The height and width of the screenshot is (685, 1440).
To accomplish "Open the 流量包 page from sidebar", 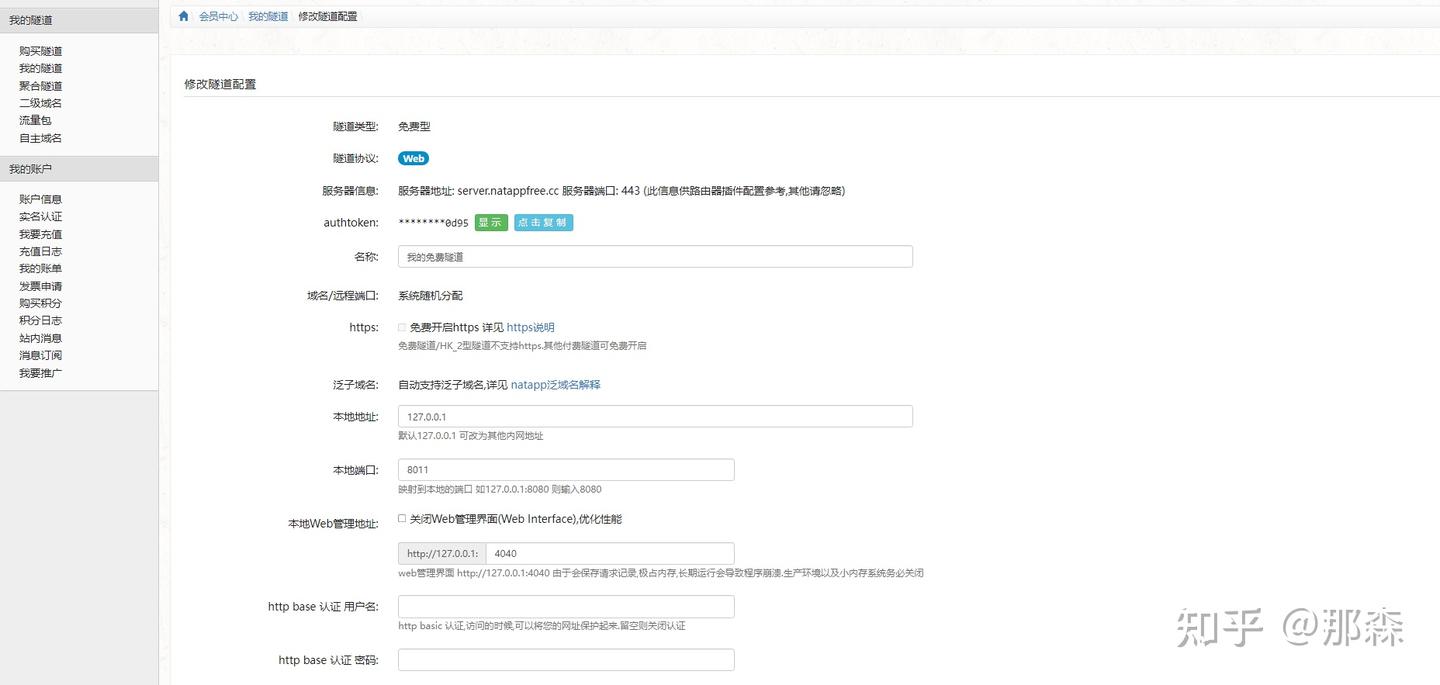I will [35, 120].
